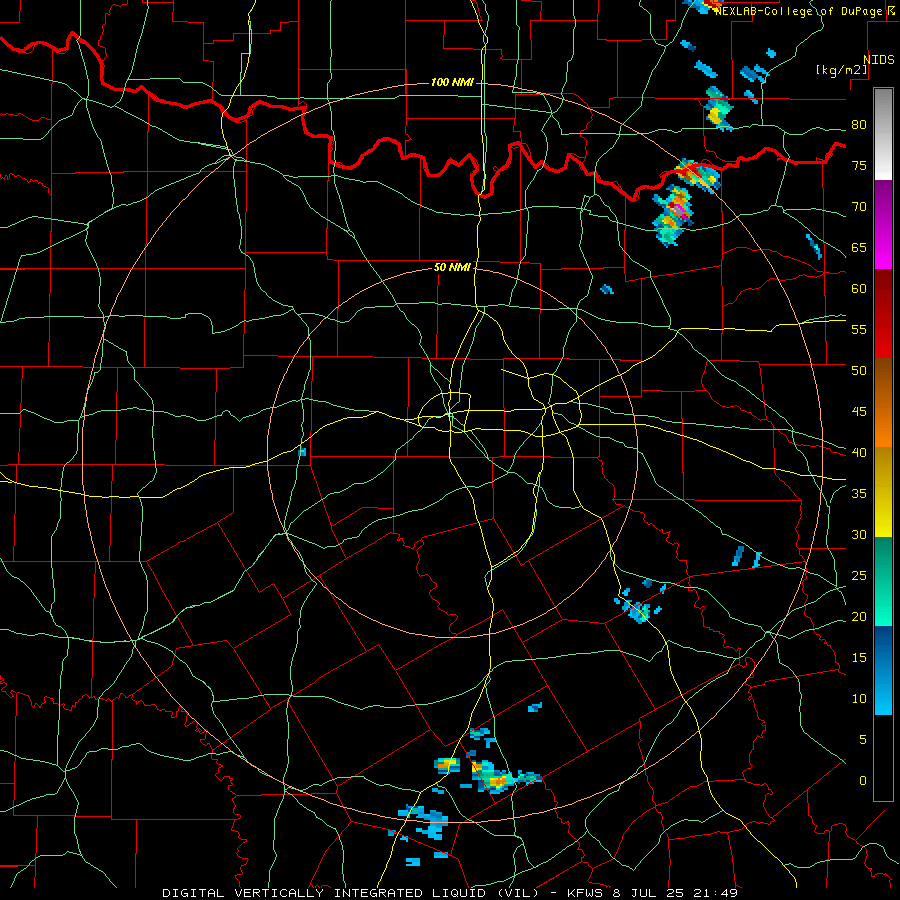This screenshot has height=900, width=900.
Task: Click the small blue echo west of the 50 NMI ring
Action: point(302,452)
